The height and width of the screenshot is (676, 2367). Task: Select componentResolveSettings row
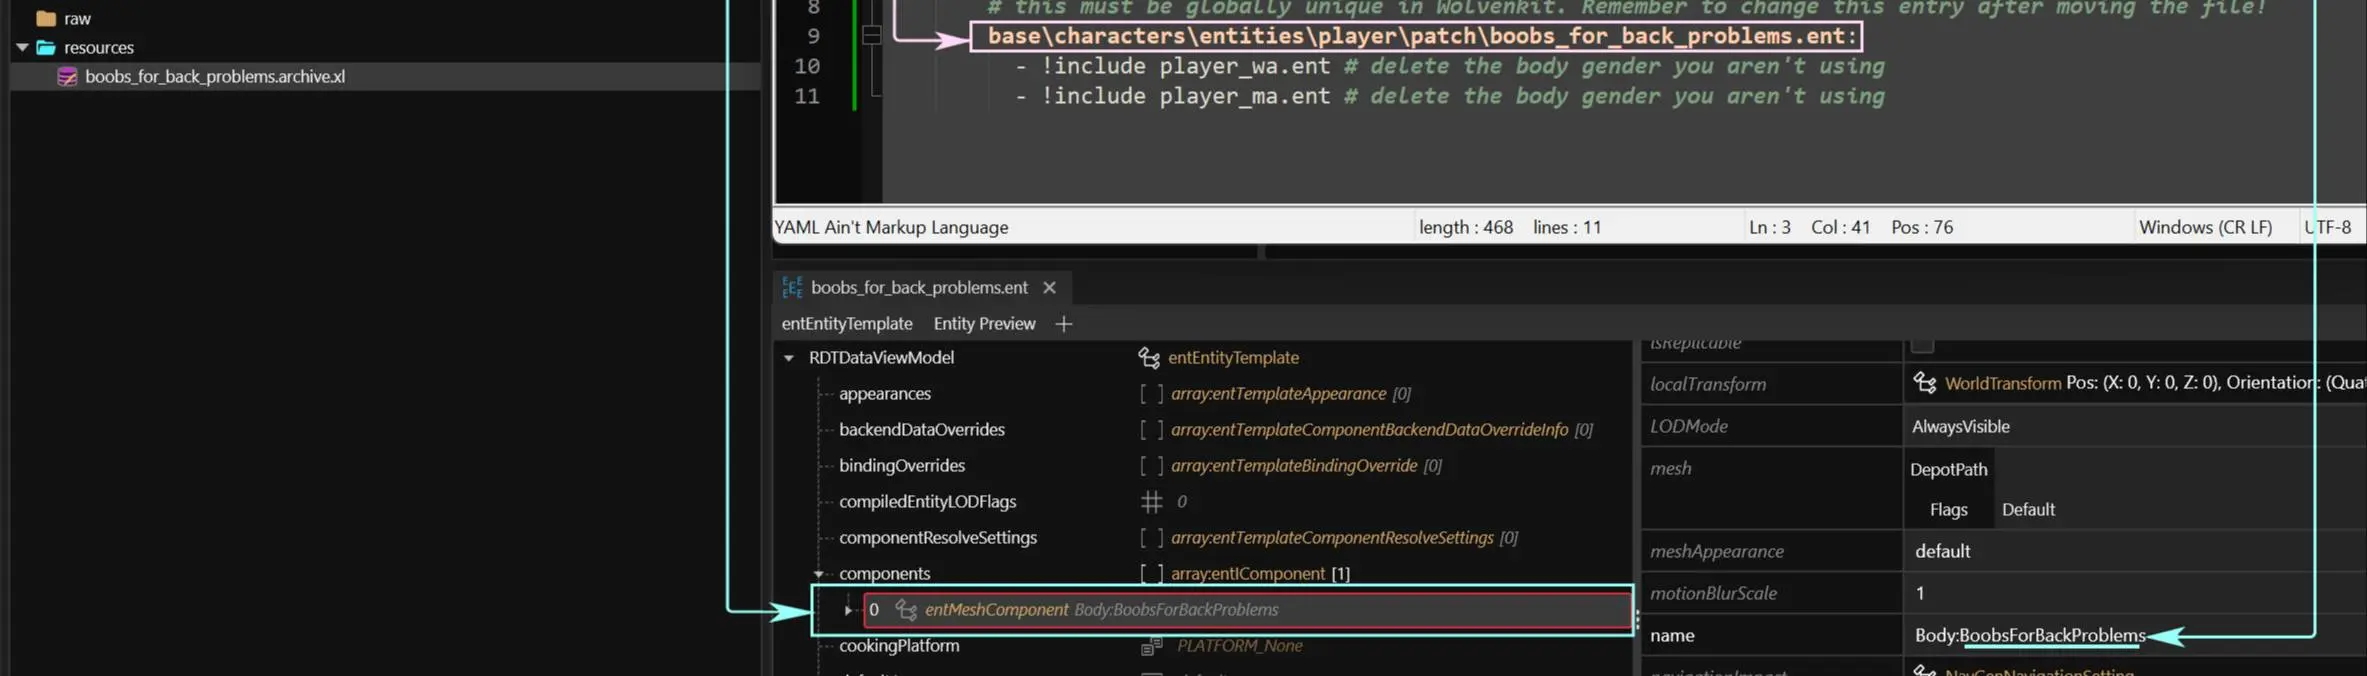[1205, 537]
